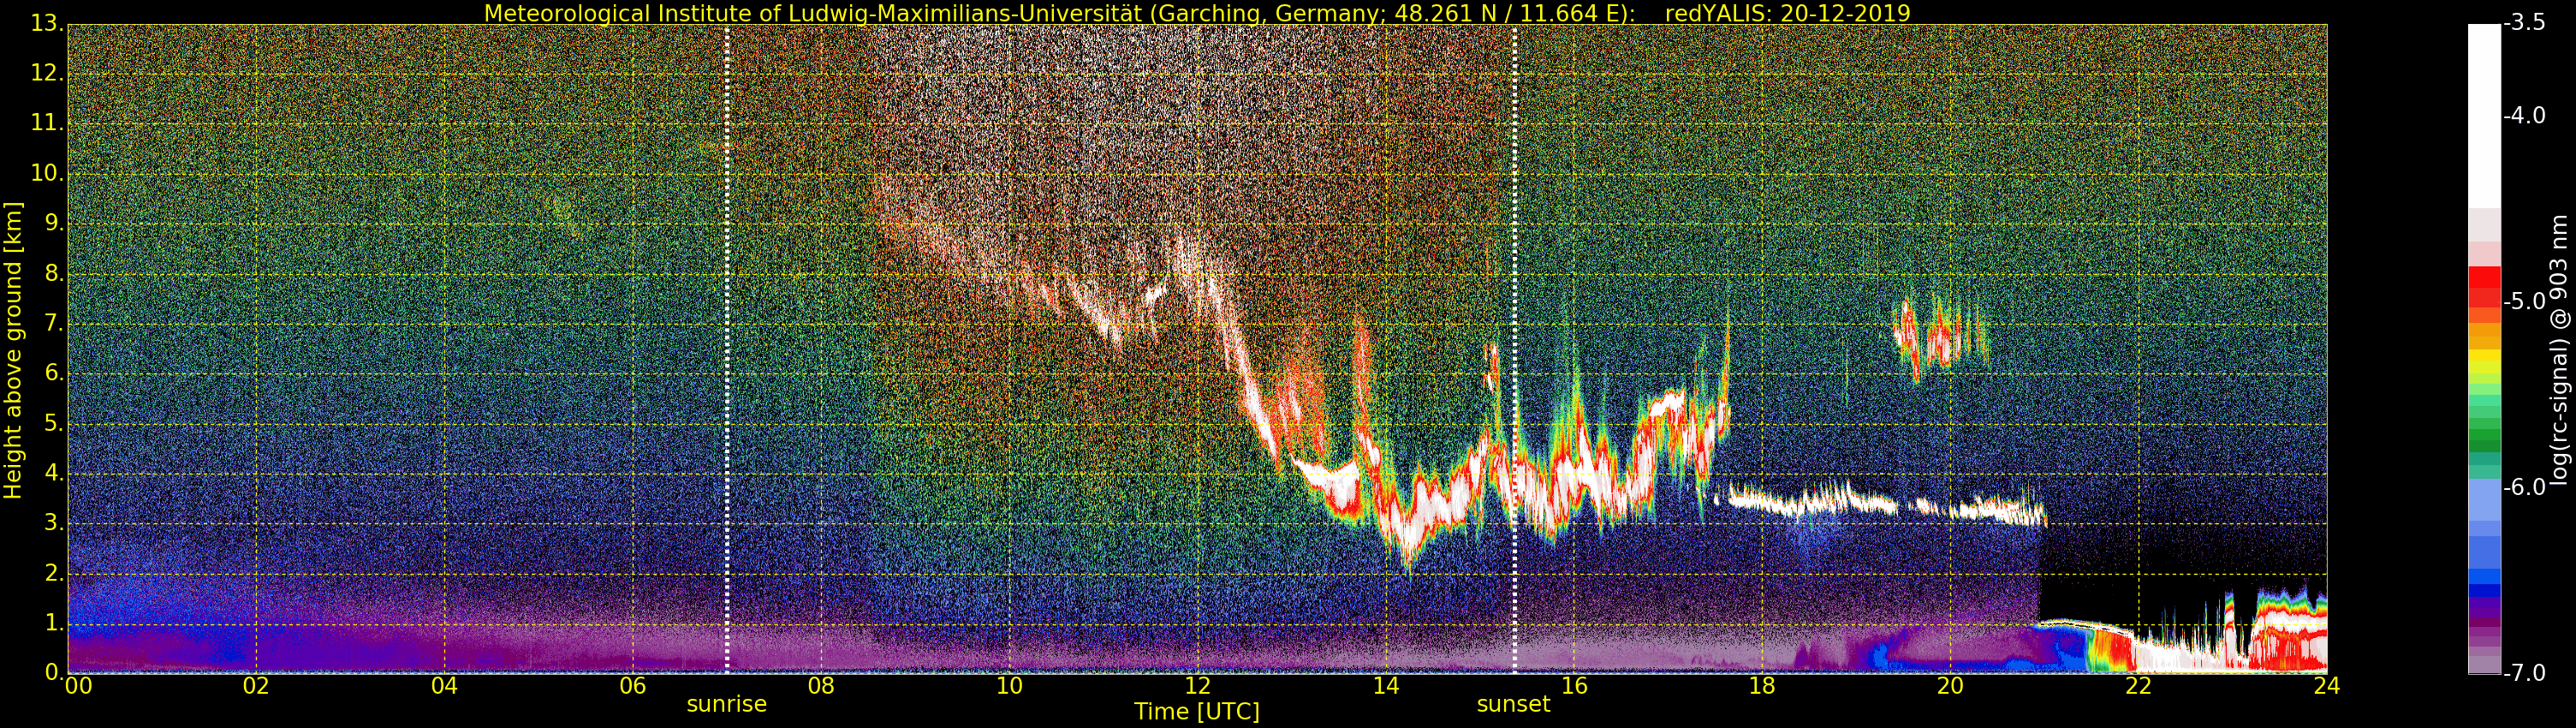Click the isolated cloud patch near 7 km at 20 UTC
Screen dimensions: 2576x728
click(1940, 338)
